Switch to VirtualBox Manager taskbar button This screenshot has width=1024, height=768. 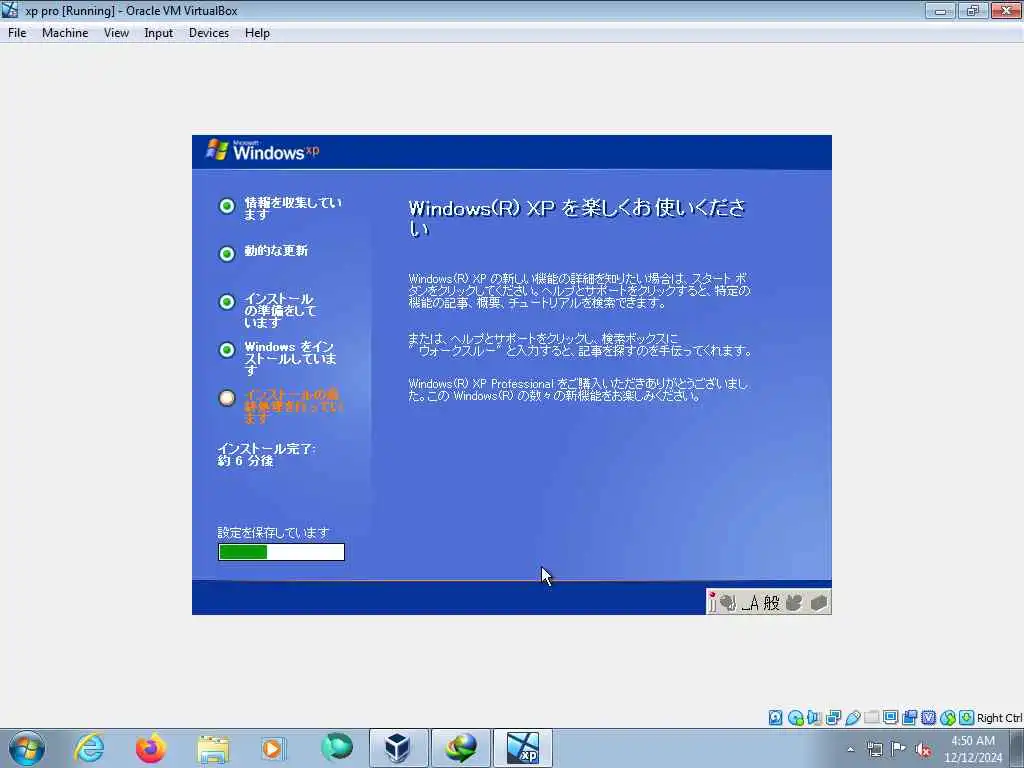tap(398, 748)
